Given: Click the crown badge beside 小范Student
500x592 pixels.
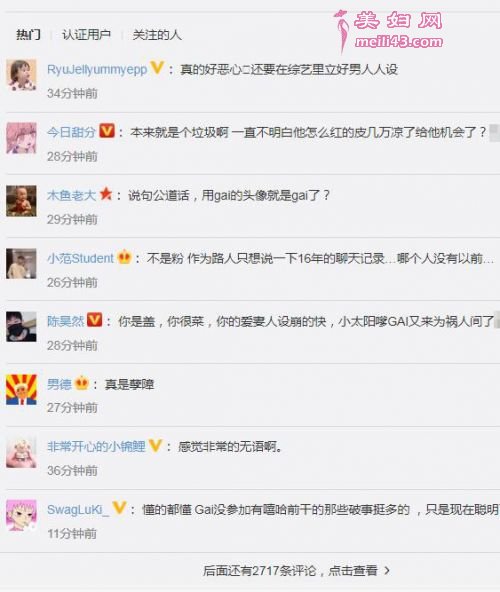Looking at the screenshot, I should pyautogui.click(x=124, y=258).
